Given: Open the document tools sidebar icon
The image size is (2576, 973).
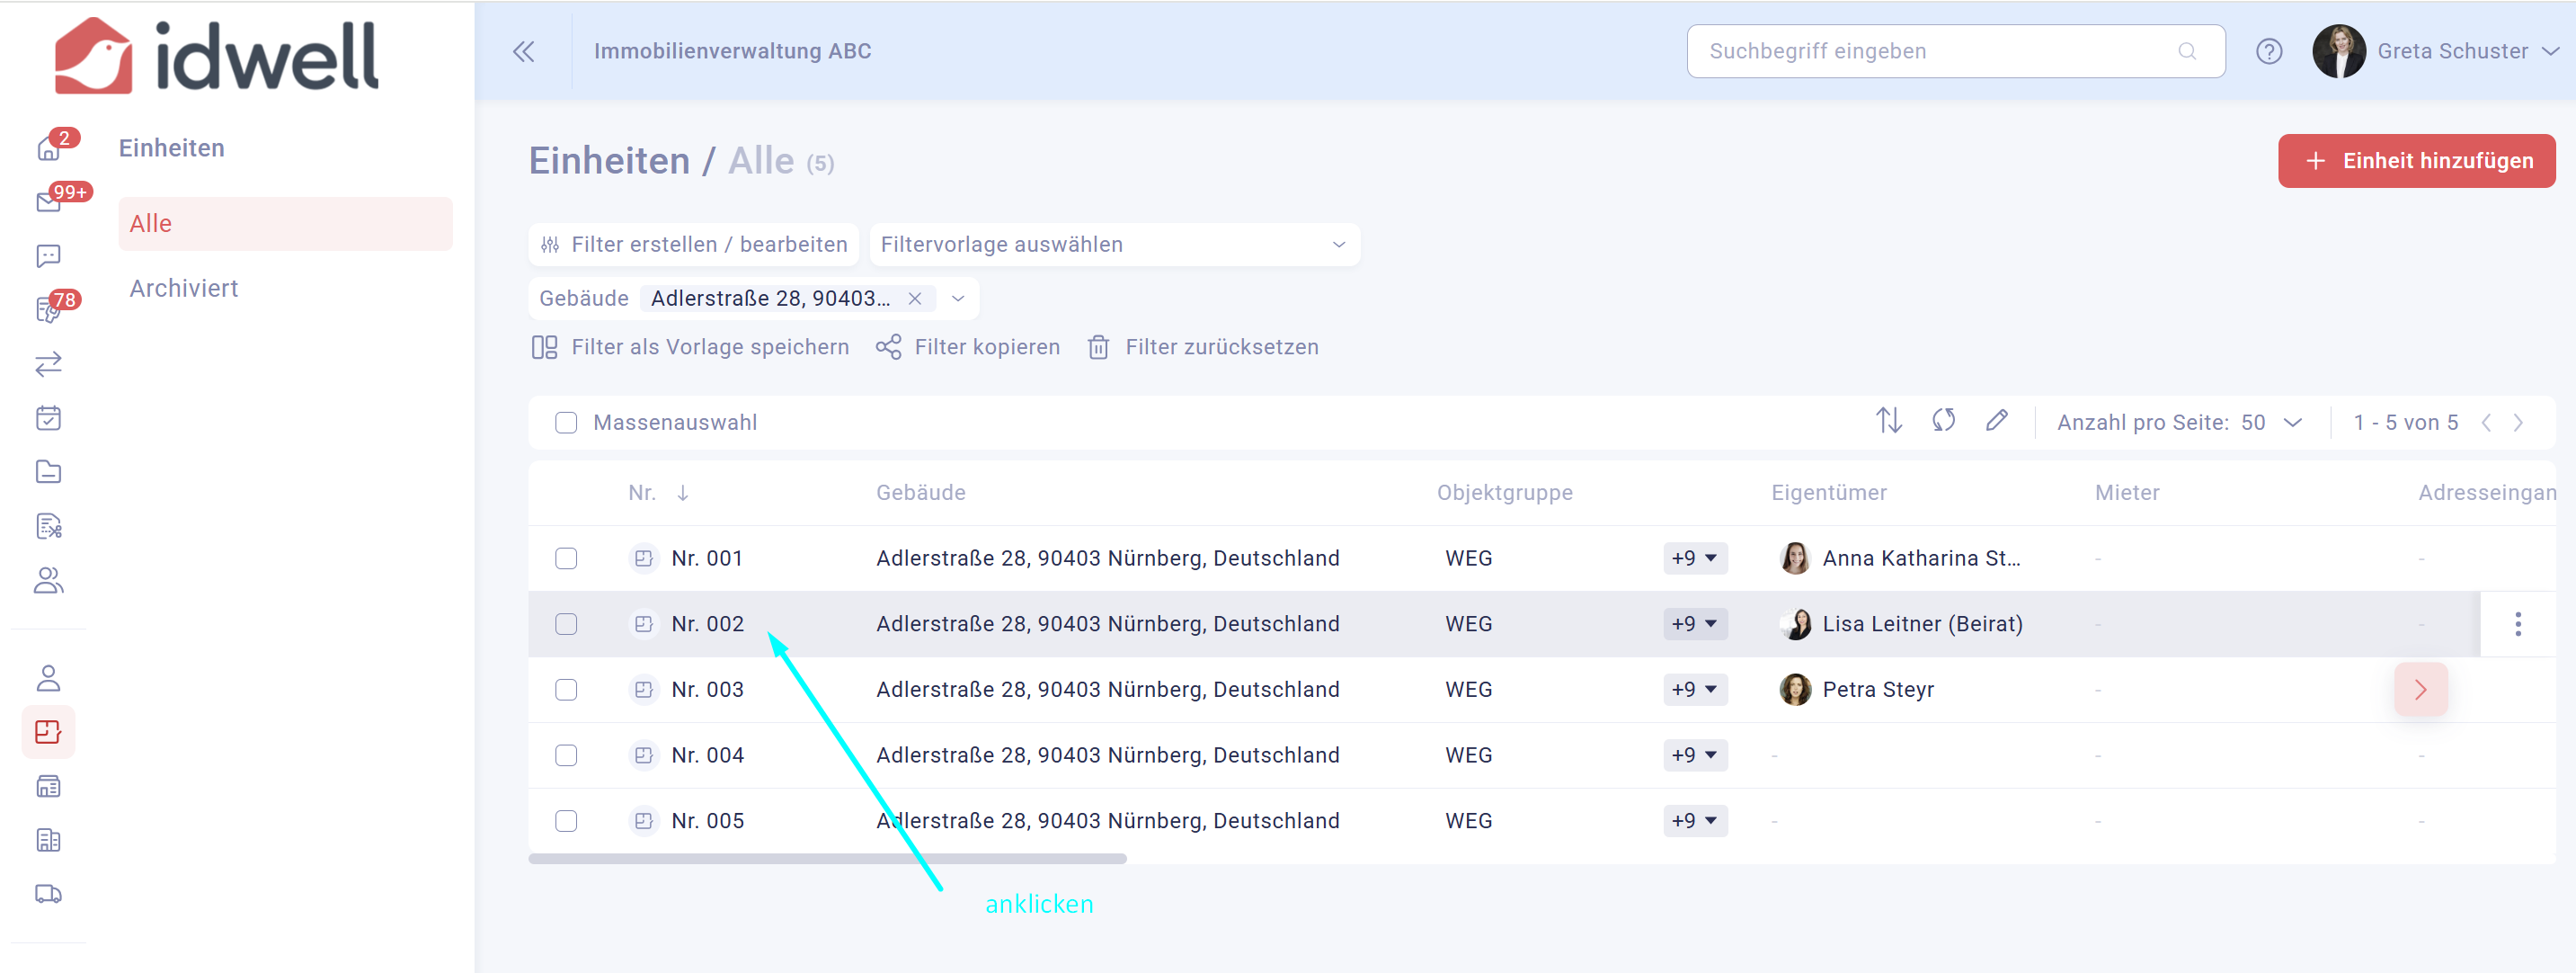Looking at the screenshot, I should [48, 526].
